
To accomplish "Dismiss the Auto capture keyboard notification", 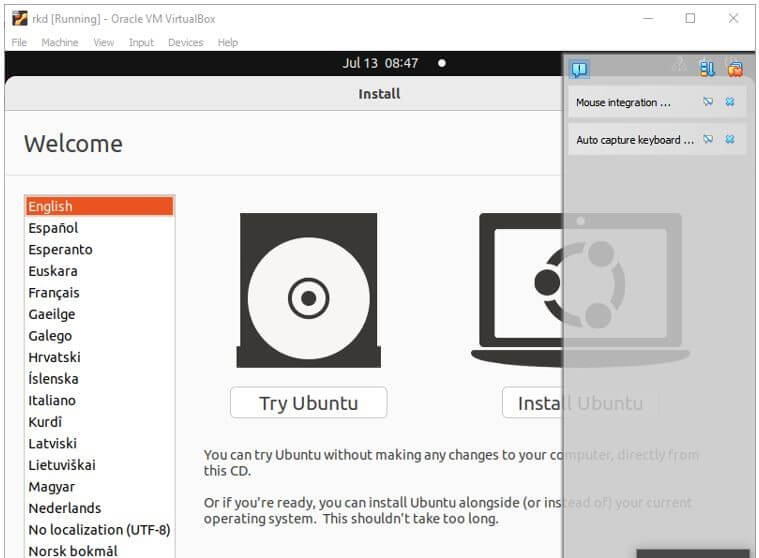I will pyautogui.click(x=730, y=139).
